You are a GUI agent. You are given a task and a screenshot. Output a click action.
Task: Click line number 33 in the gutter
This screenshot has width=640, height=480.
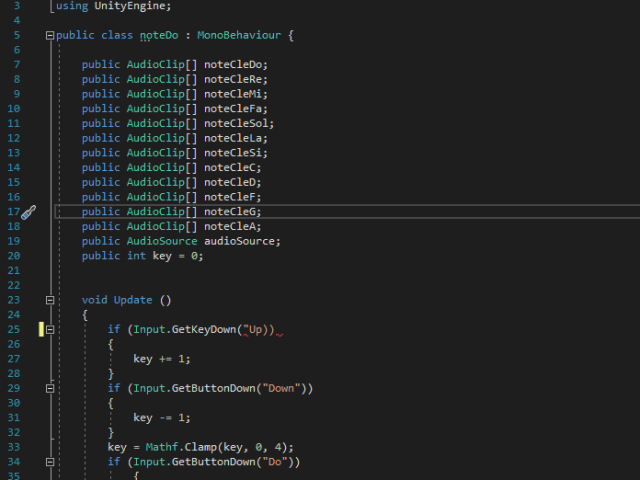click(x=14, y=447)
